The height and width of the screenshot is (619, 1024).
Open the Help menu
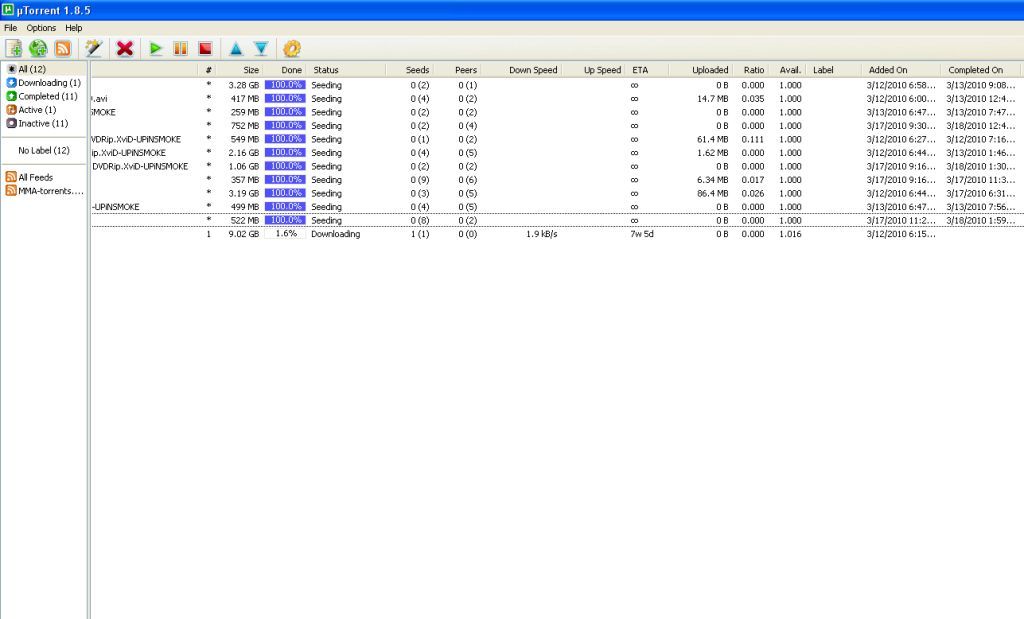(74, 28)
